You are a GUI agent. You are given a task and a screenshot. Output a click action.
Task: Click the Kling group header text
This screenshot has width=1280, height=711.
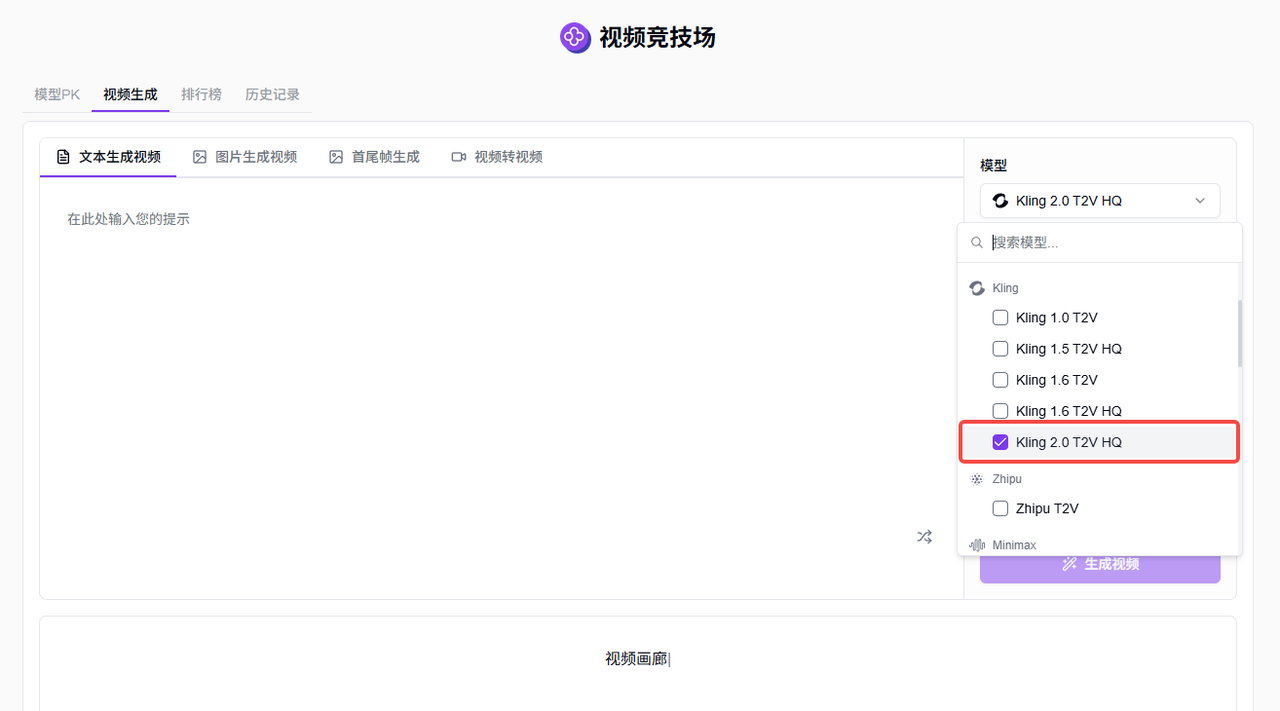tap(1005, 288)
